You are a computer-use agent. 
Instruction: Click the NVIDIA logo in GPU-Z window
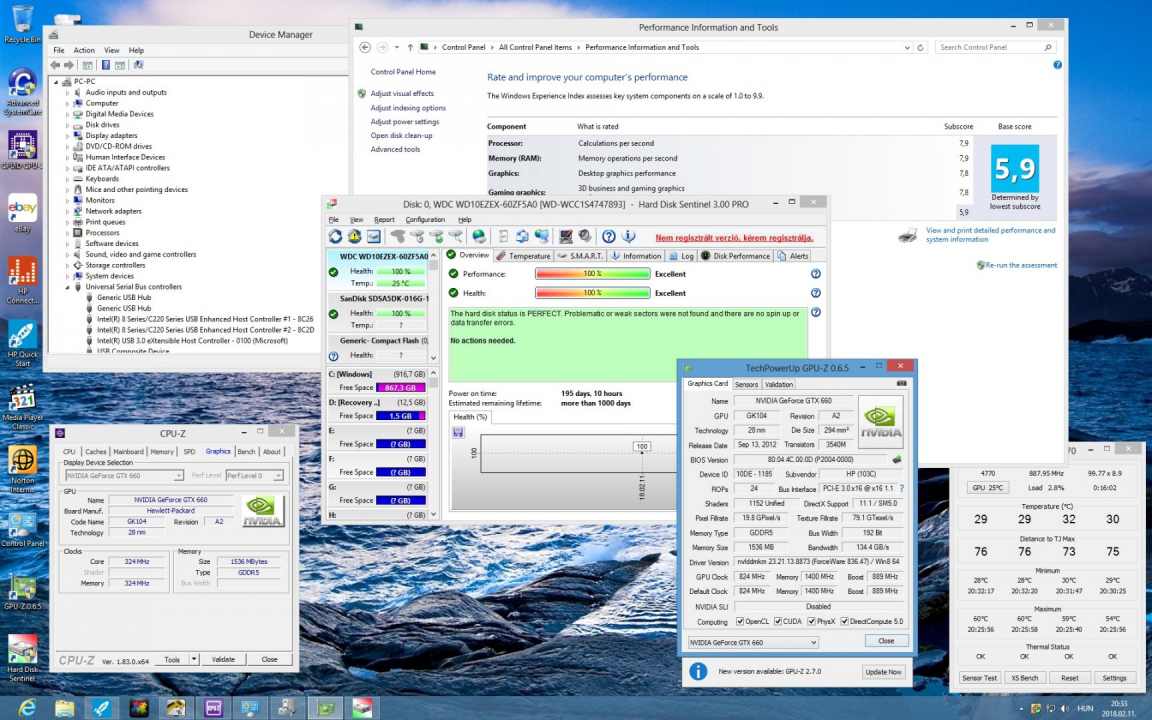pos(880,420)
